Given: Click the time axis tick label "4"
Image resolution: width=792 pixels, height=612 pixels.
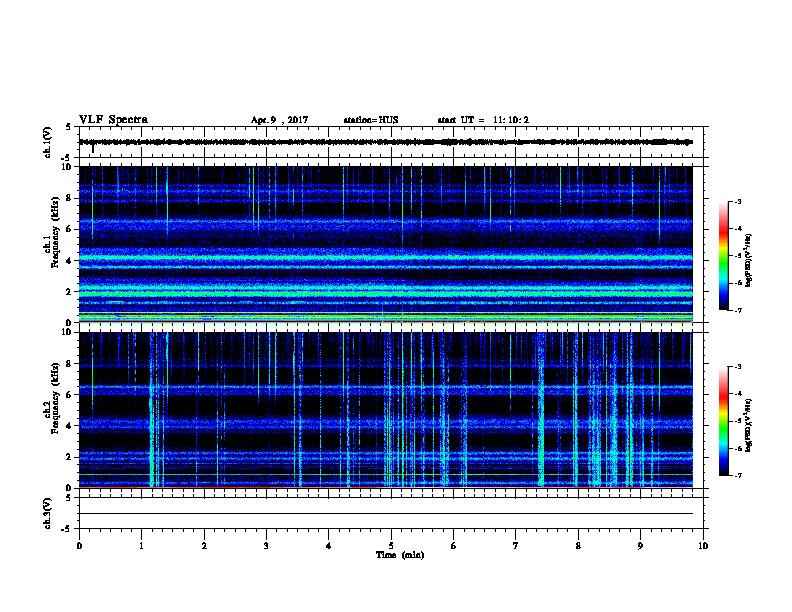Looking at the screenshot, I should [x=329, y=546].
